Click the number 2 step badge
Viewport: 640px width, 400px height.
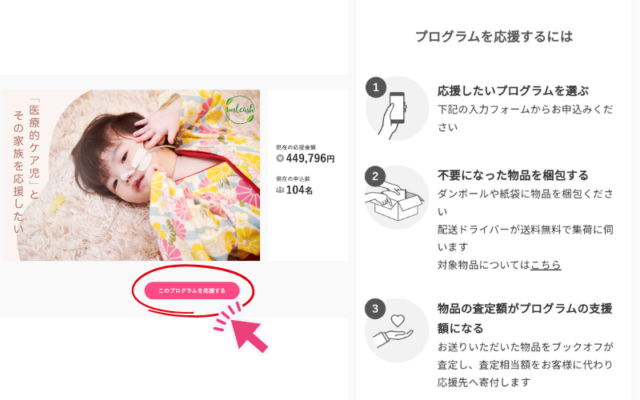(x=375, y=176)
